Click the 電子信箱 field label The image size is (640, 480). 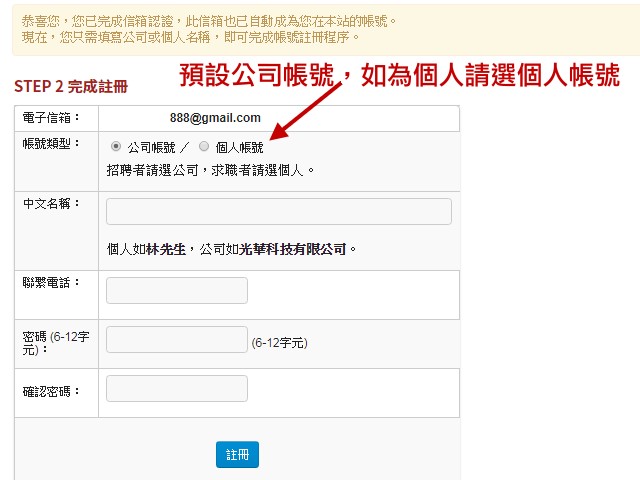pos(52,118)
